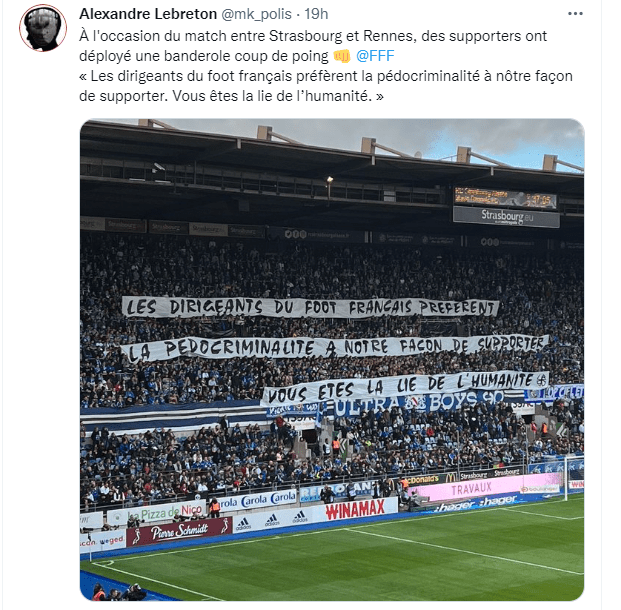Click the Ultra Boys 90 banner in photo
Screen dimensions: 621x610
pos(418,404)
